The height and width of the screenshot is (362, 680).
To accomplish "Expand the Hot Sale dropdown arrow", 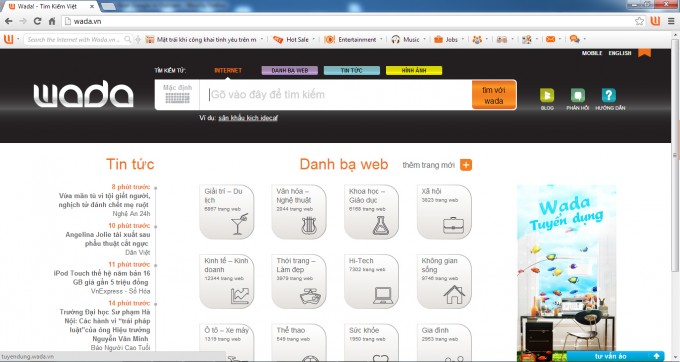I will 314,39.
